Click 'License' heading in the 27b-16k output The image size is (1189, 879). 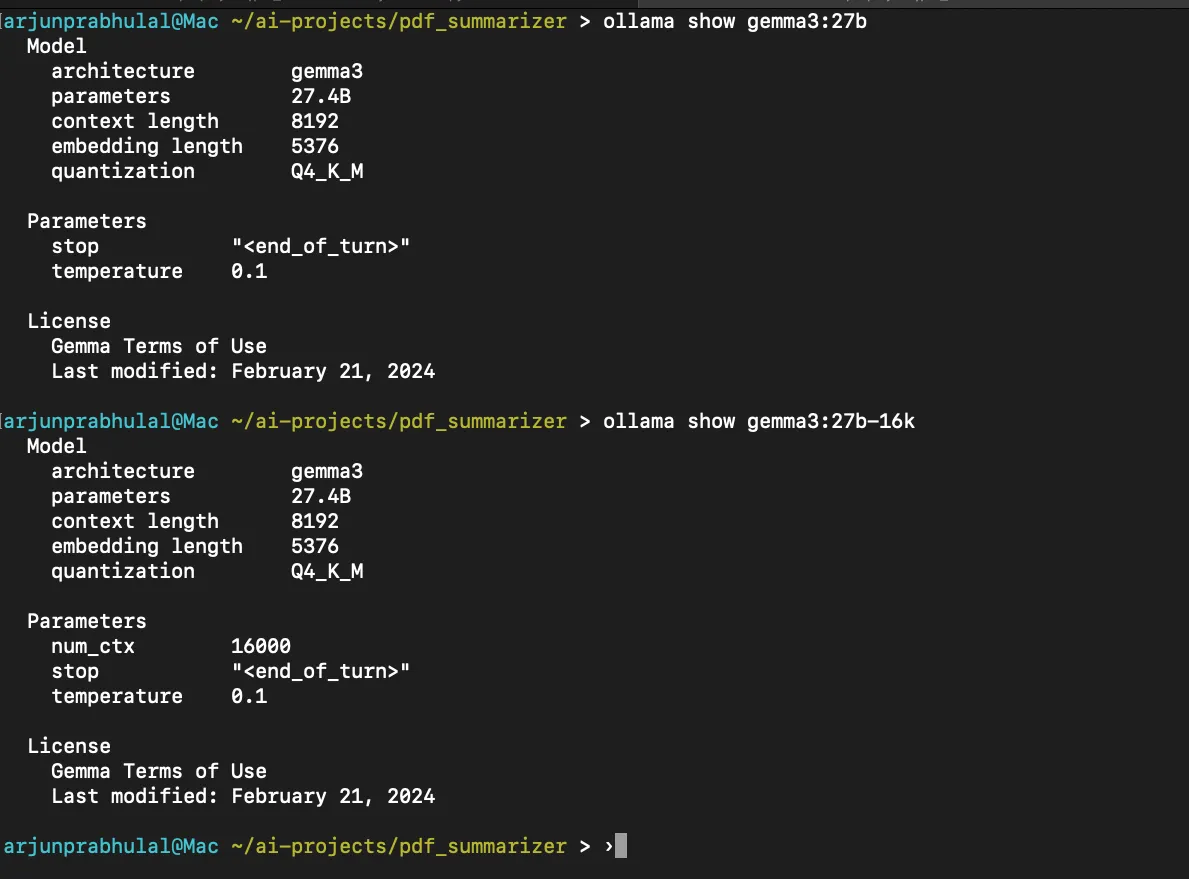point(69,746)
